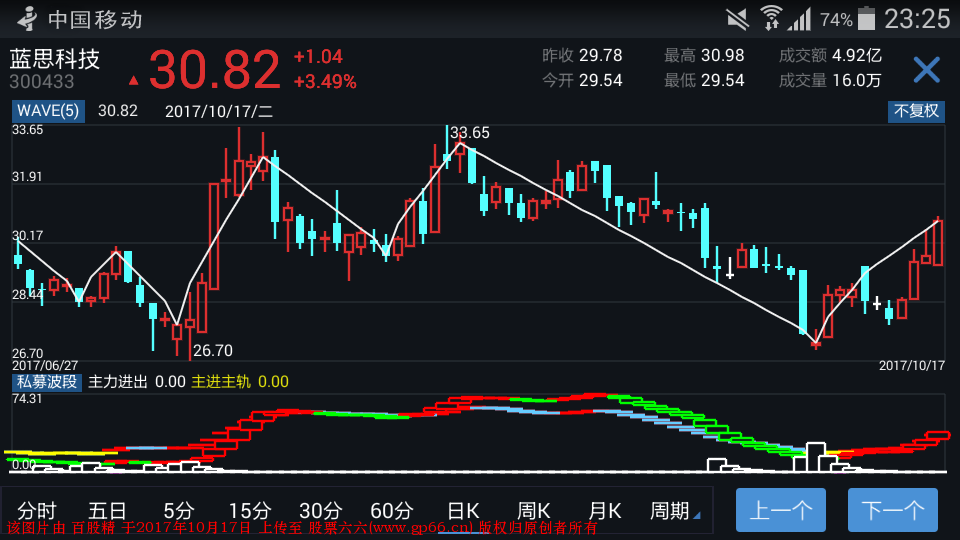Viewport: 960px width, 540px height.
Task: Tap the 26.70 low point label on chart
Action: [x=213, y=351]
